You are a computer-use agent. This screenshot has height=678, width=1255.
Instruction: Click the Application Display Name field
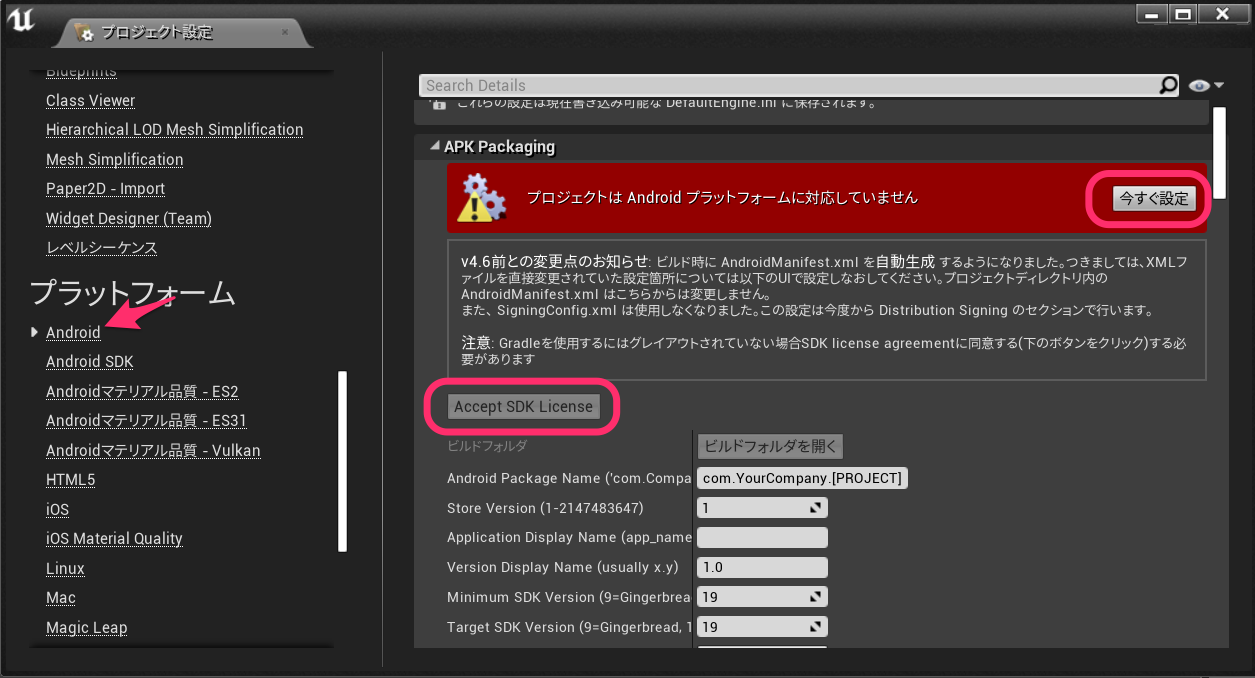point(762,538)
